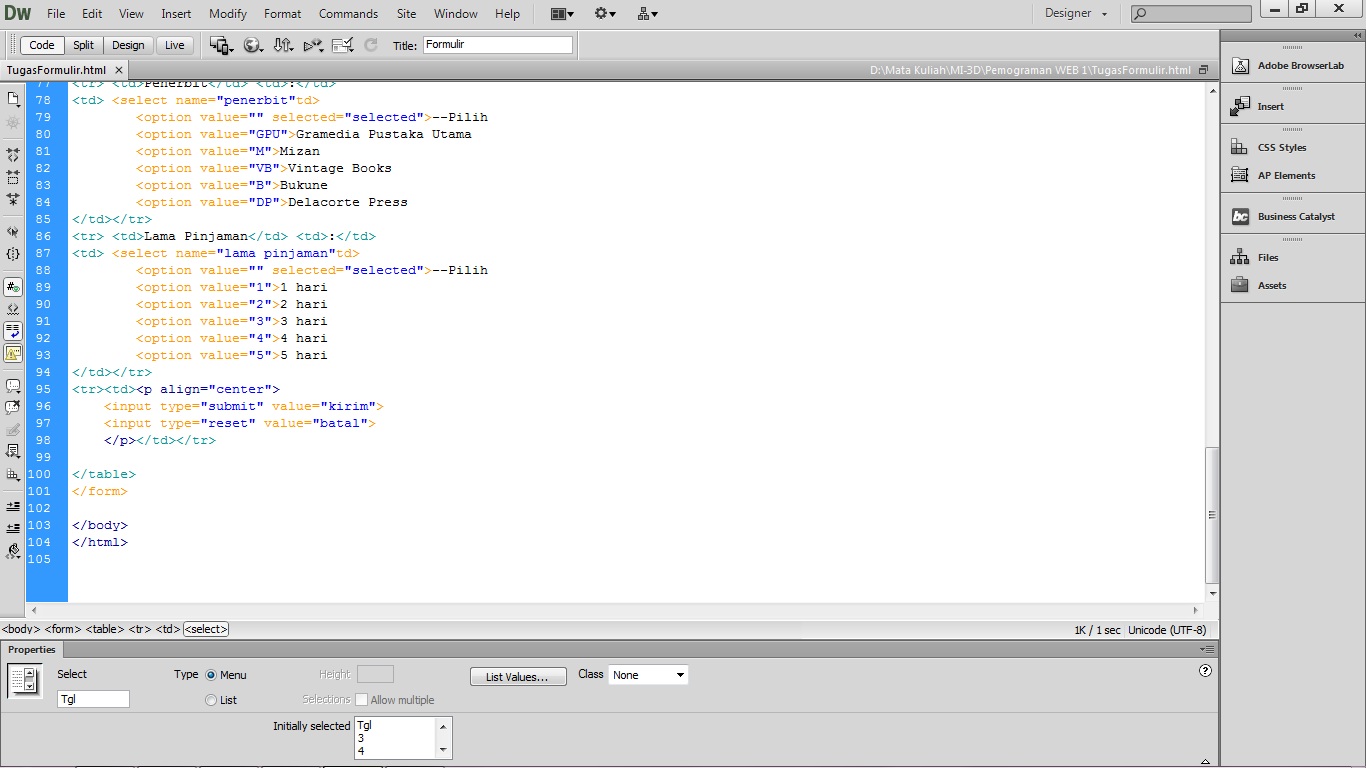Viewport: 1366px width, 768px height.
Task: Open Properties panel options menu icon
Action: click(1208, 649)
